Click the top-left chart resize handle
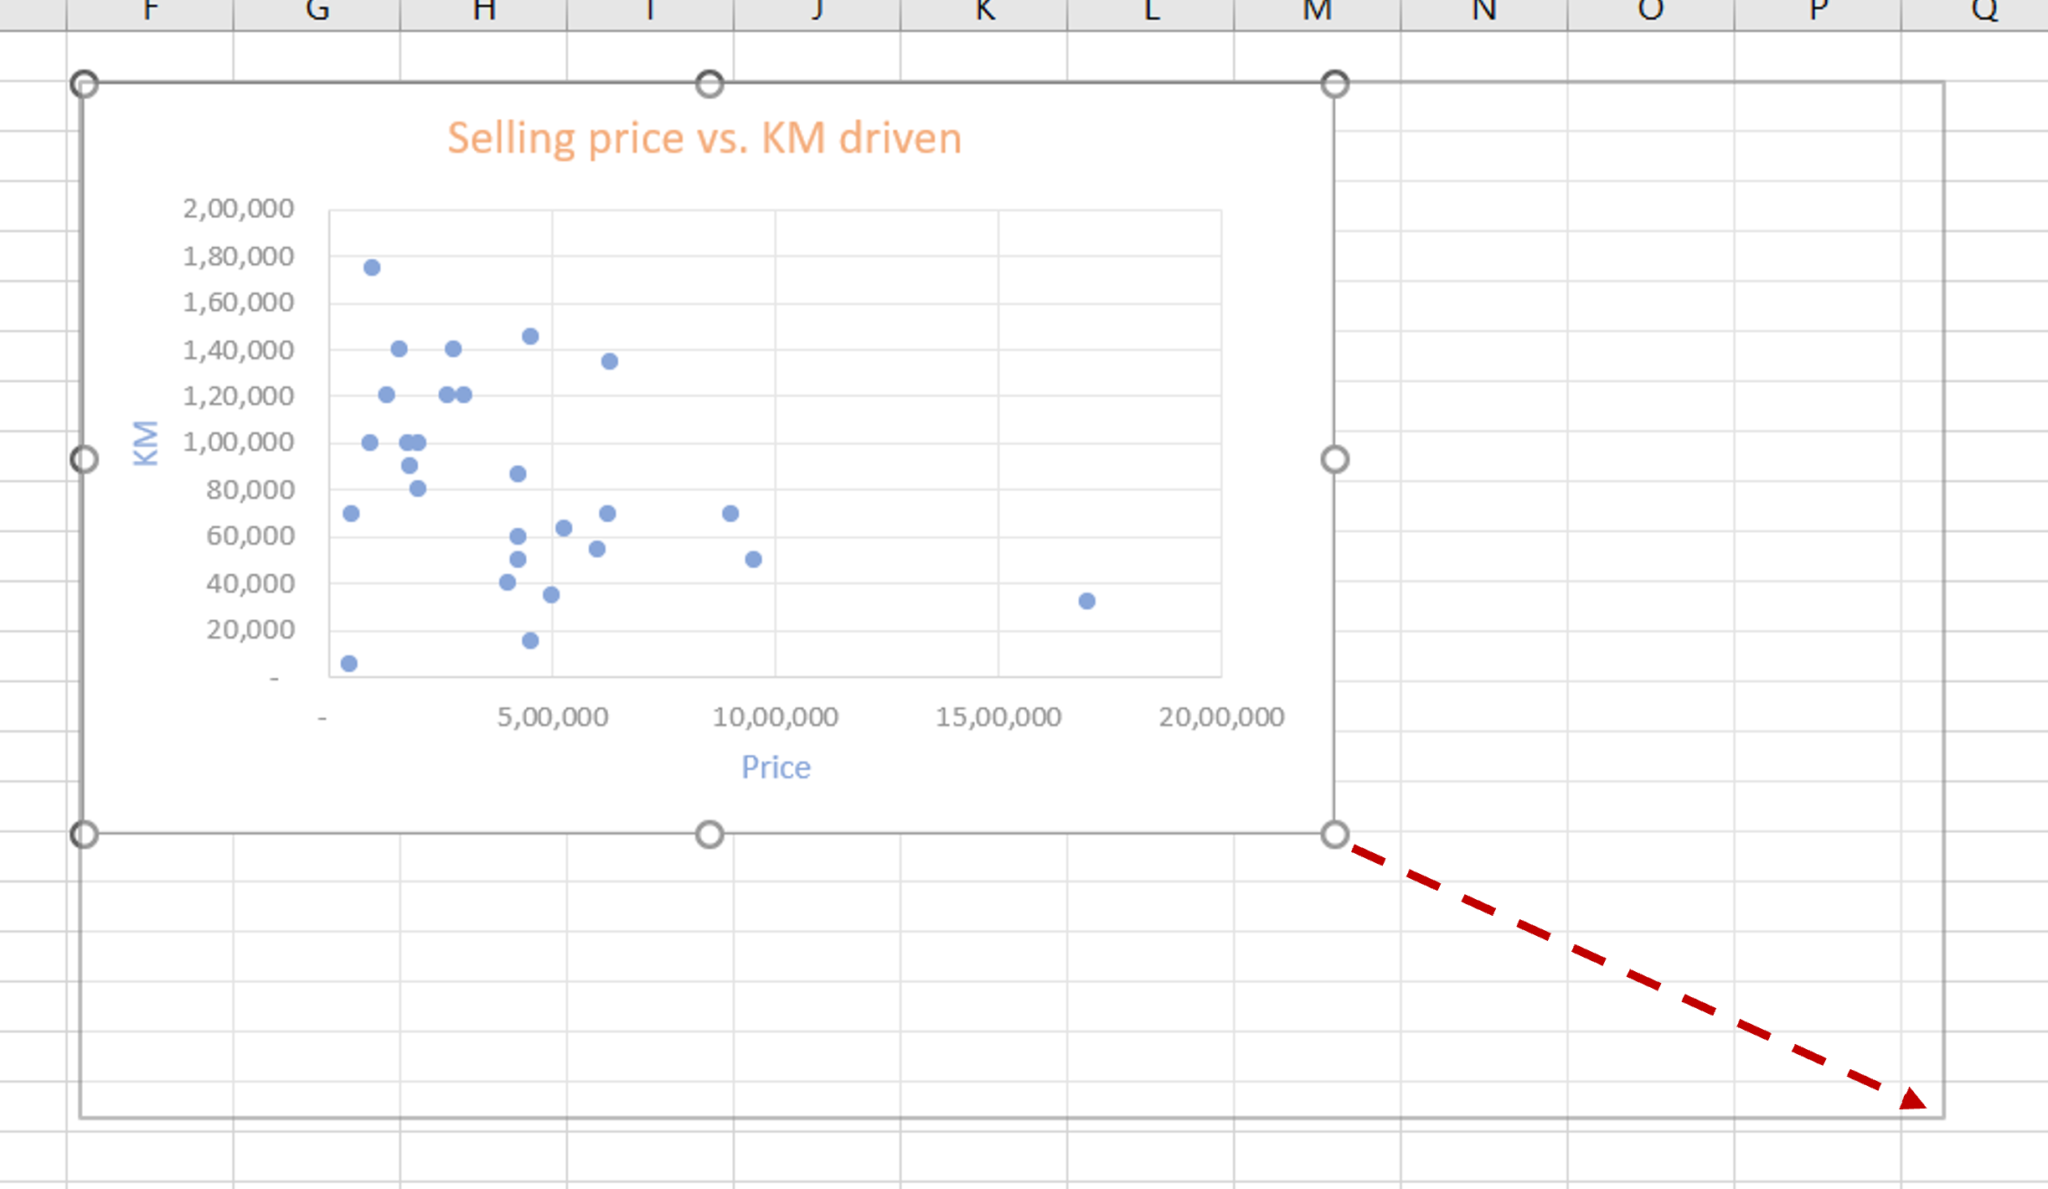Image resolution: width=2048 pixels, height=1189 pixels. tap(84, 84)
